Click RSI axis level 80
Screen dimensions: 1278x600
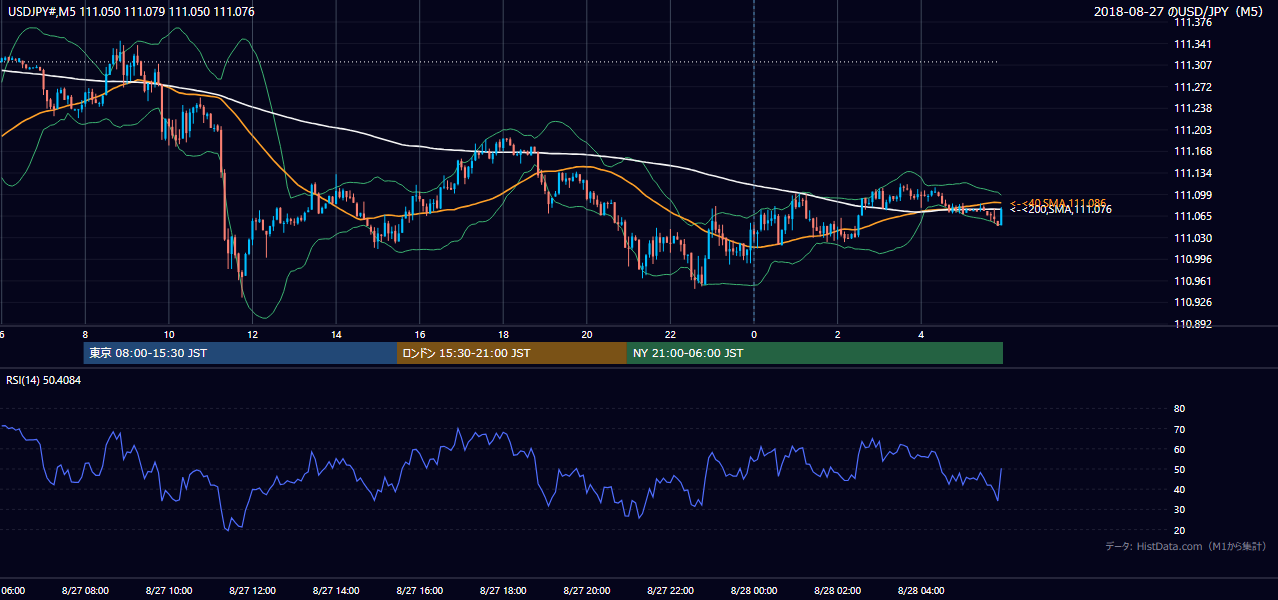(x=1179, y=409)
